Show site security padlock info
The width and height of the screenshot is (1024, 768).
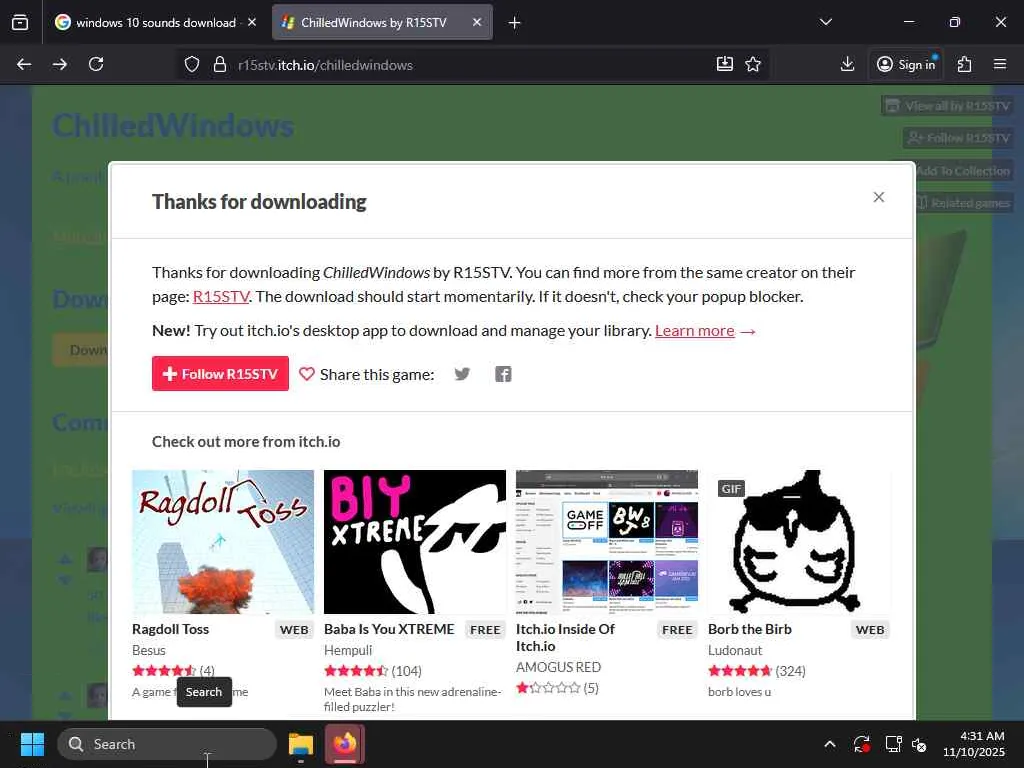point(220,64)
